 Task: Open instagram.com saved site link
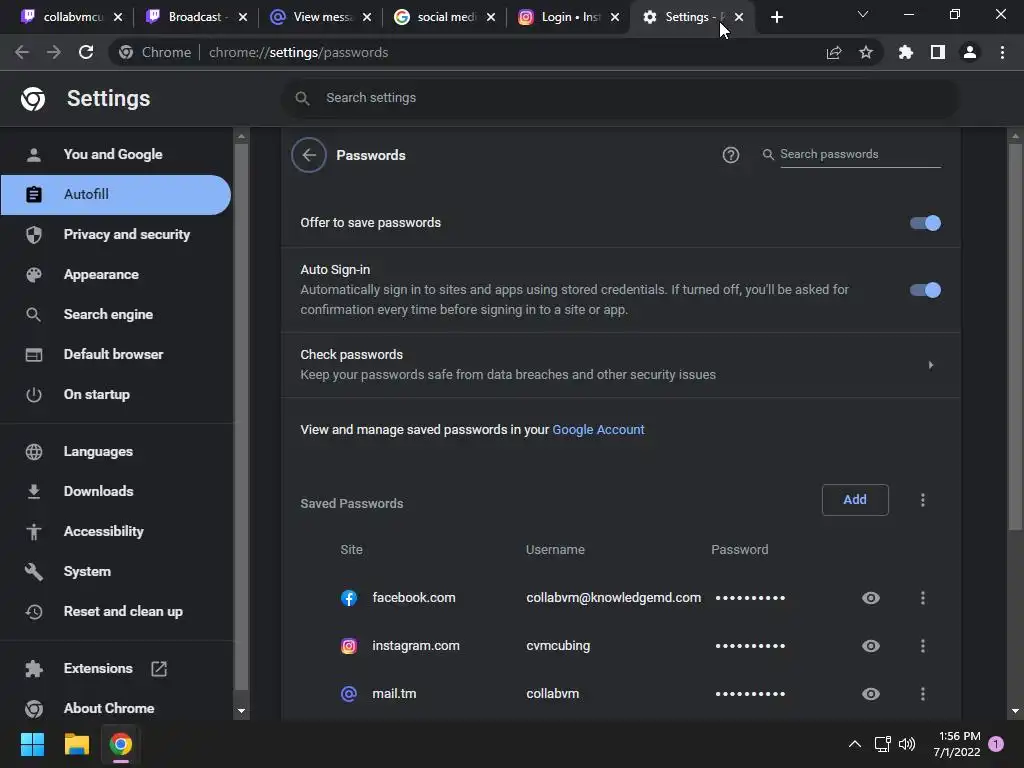[x=416, y=646]
